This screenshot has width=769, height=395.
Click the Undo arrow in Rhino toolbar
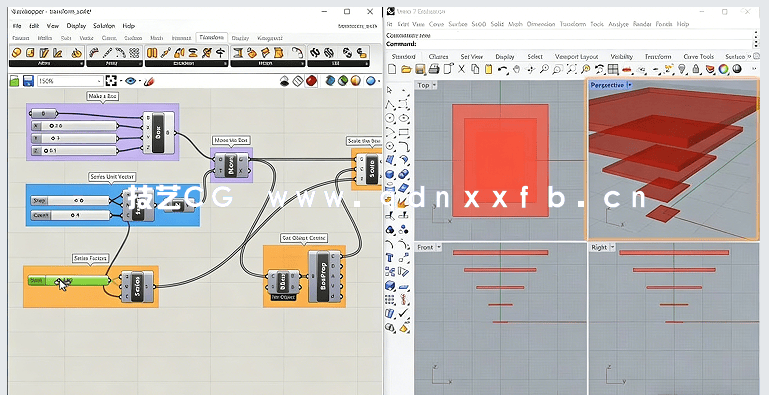[x=503, y=69]
